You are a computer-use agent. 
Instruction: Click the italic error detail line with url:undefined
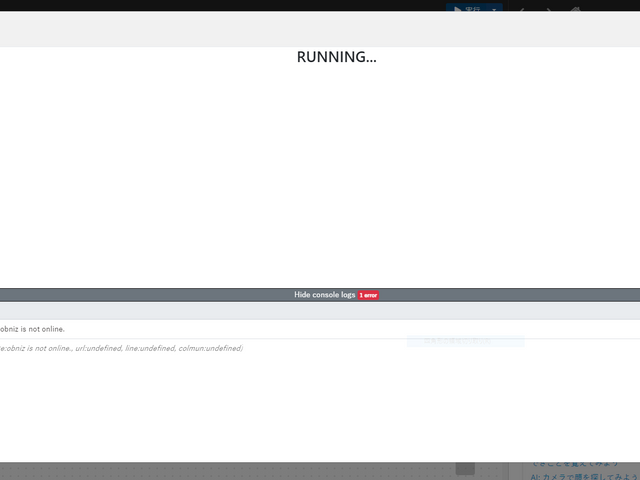[x=120, y=348]
